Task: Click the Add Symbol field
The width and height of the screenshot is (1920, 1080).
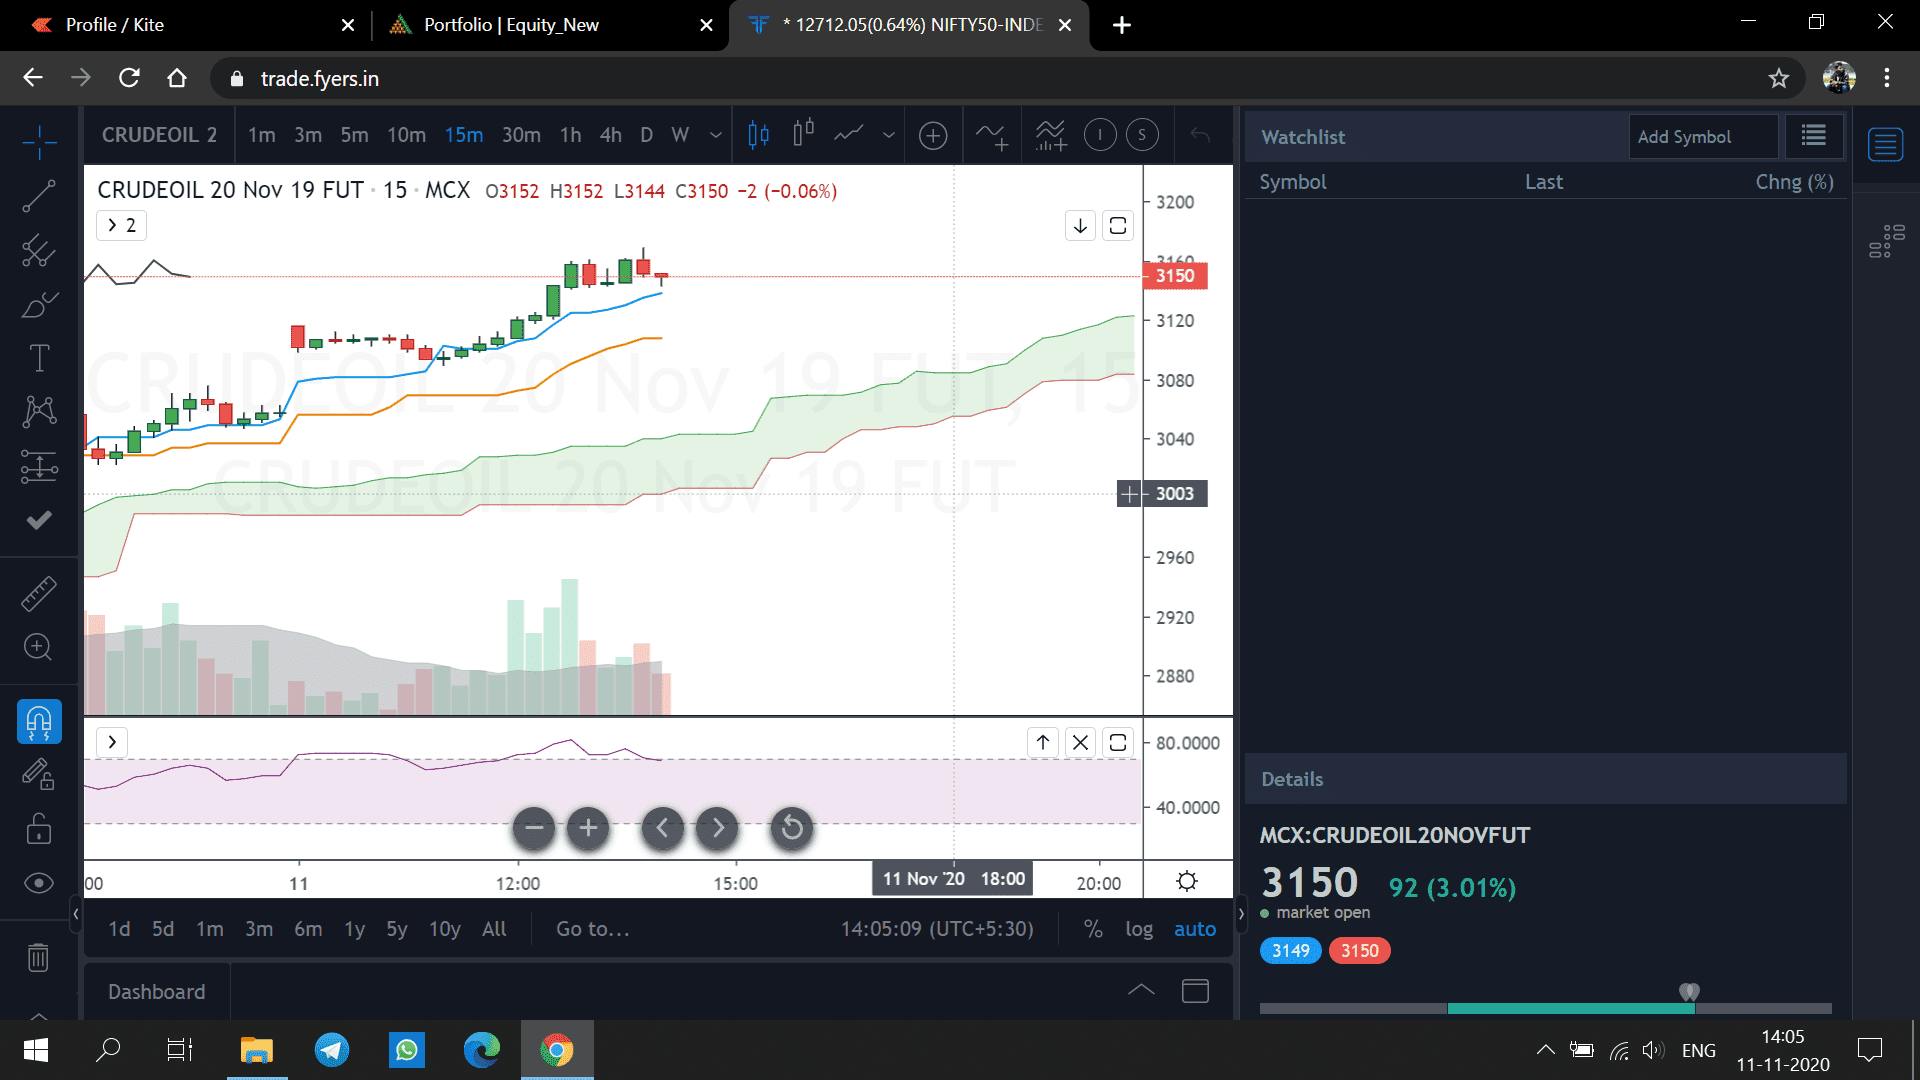Action: 1703,137
